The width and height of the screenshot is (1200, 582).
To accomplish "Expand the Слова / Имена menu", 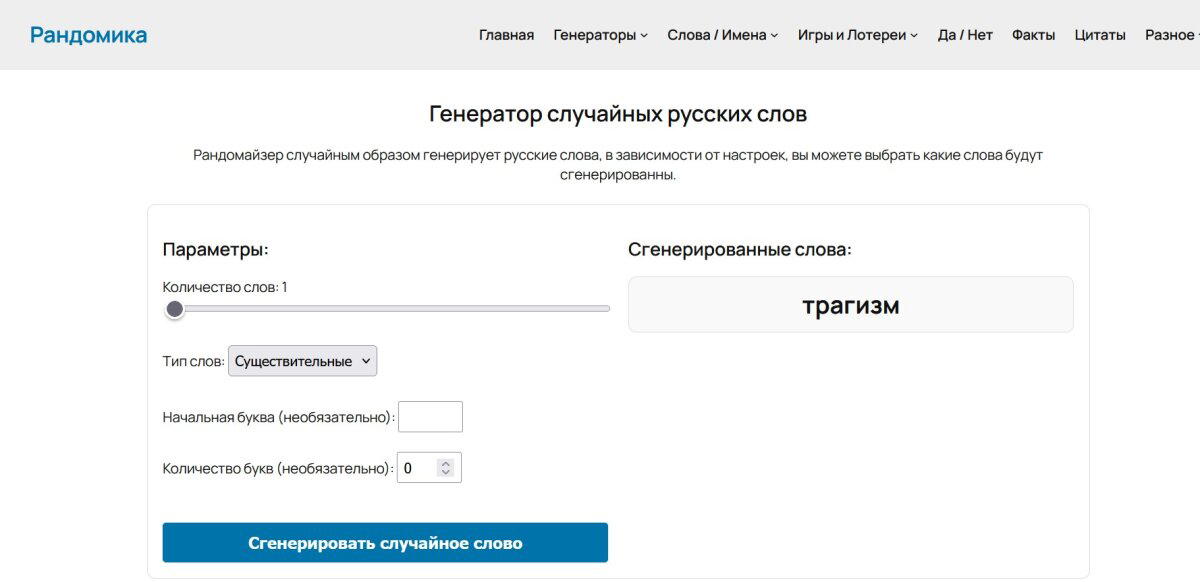I will point(722,35).
